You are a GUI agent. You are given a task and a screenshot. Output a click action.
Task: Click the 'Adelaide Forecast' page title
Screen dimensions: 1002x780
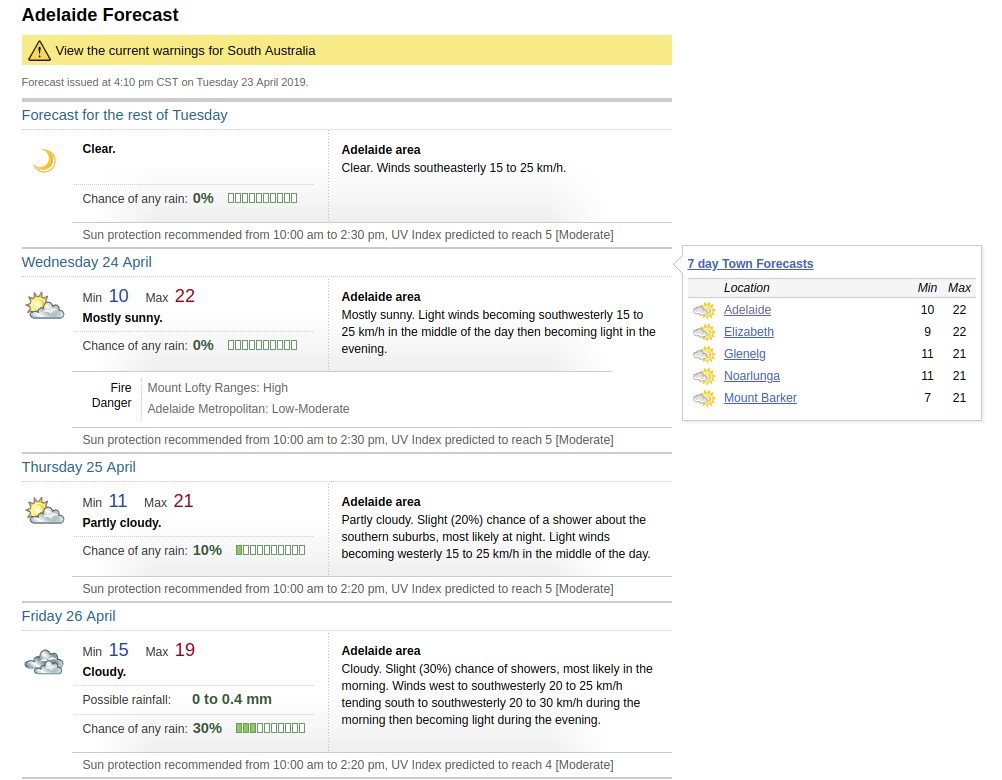pos(100,15)
